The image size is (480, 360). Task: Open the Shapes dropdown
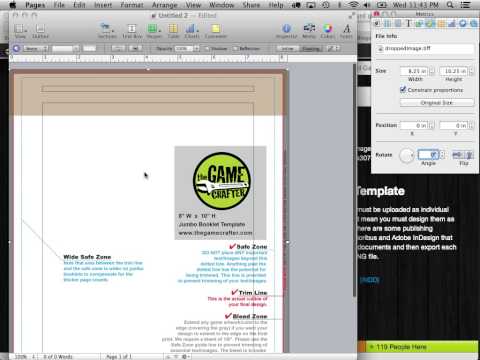click(154, 31)
